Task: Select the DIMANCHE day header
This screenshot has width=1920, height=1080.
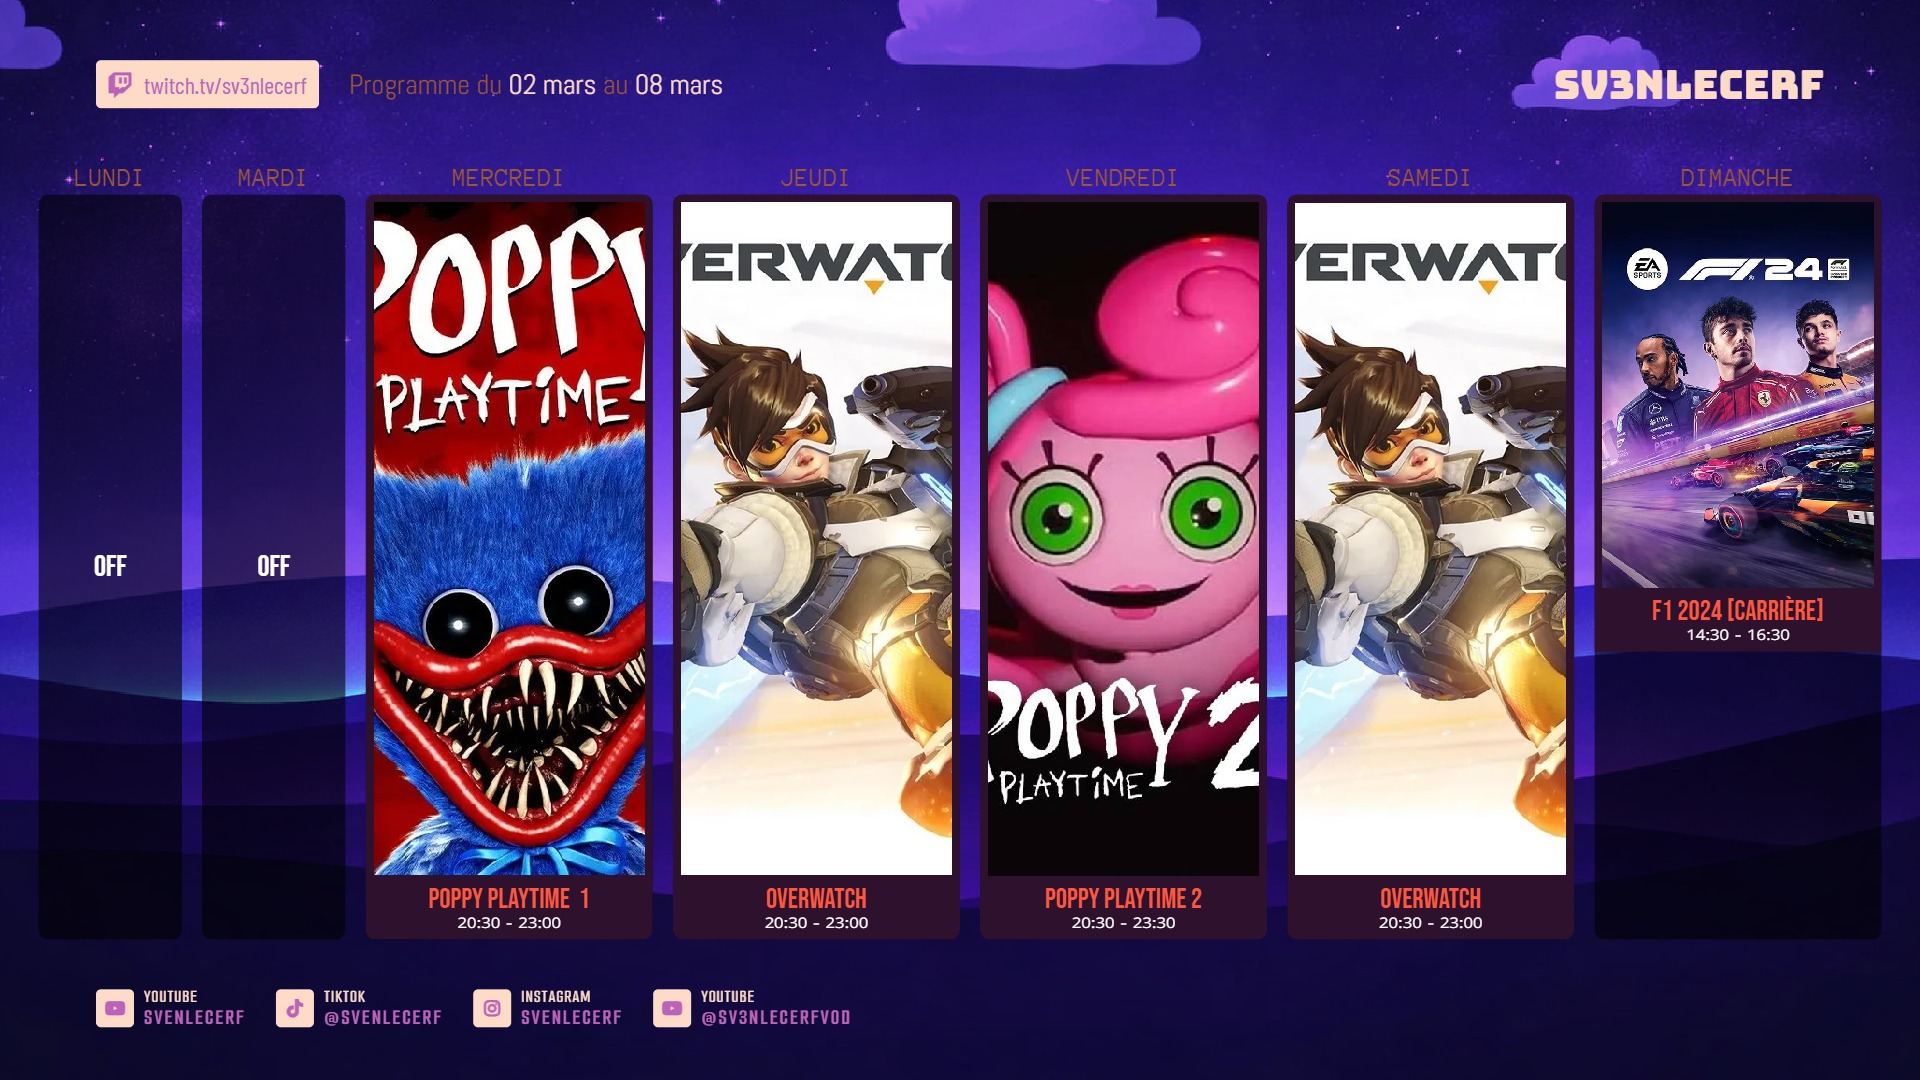Action: coord(1736,178)
